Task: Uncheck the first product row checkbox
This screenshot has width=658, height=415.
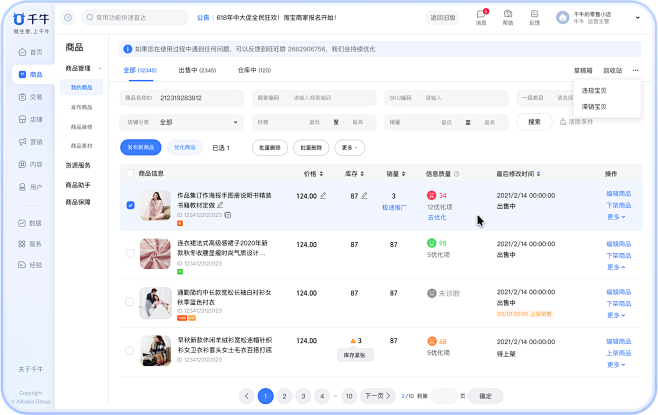Action: [130, 205]
